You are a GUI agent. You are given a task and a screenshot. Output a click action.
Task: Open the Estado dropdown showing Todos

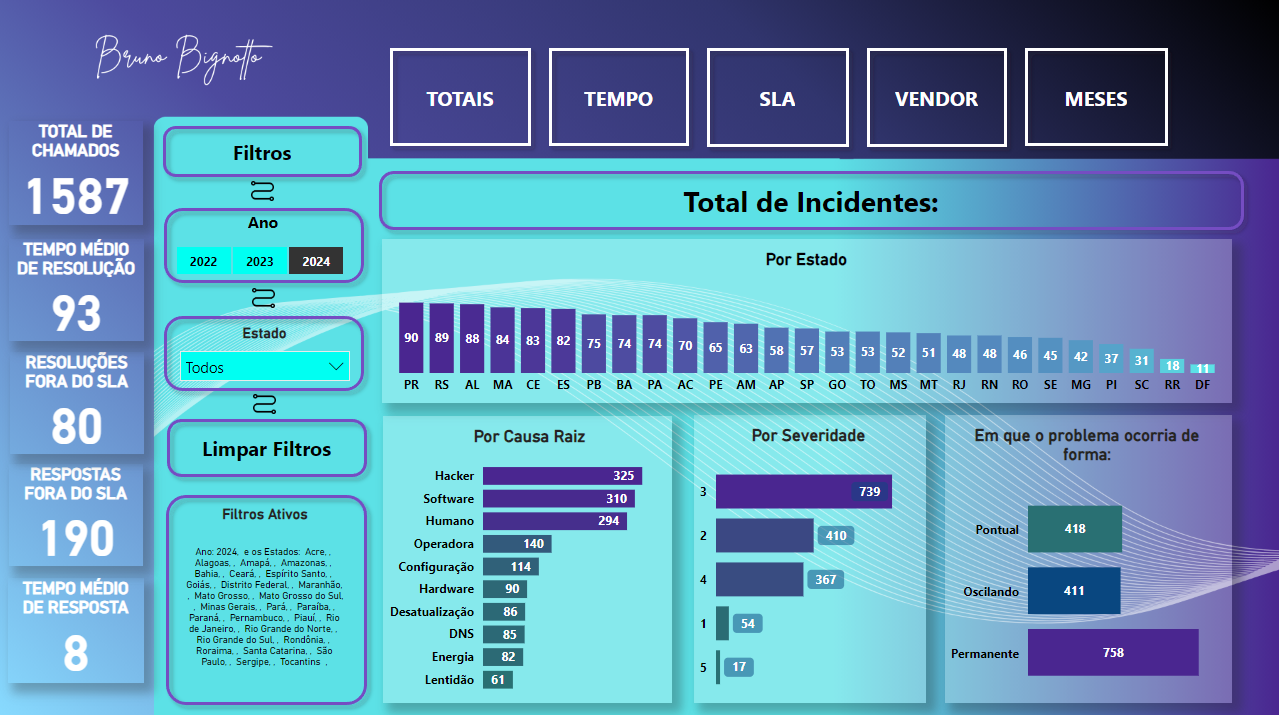pyautogui.click(x=255, y=367)
